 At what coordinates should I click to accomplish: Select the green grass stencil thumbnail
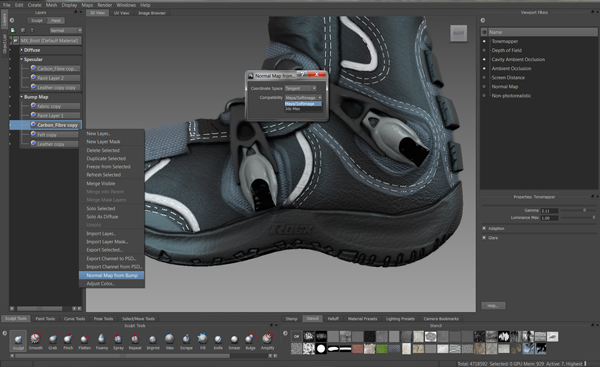pyautogui.click(x=382, y=349)
